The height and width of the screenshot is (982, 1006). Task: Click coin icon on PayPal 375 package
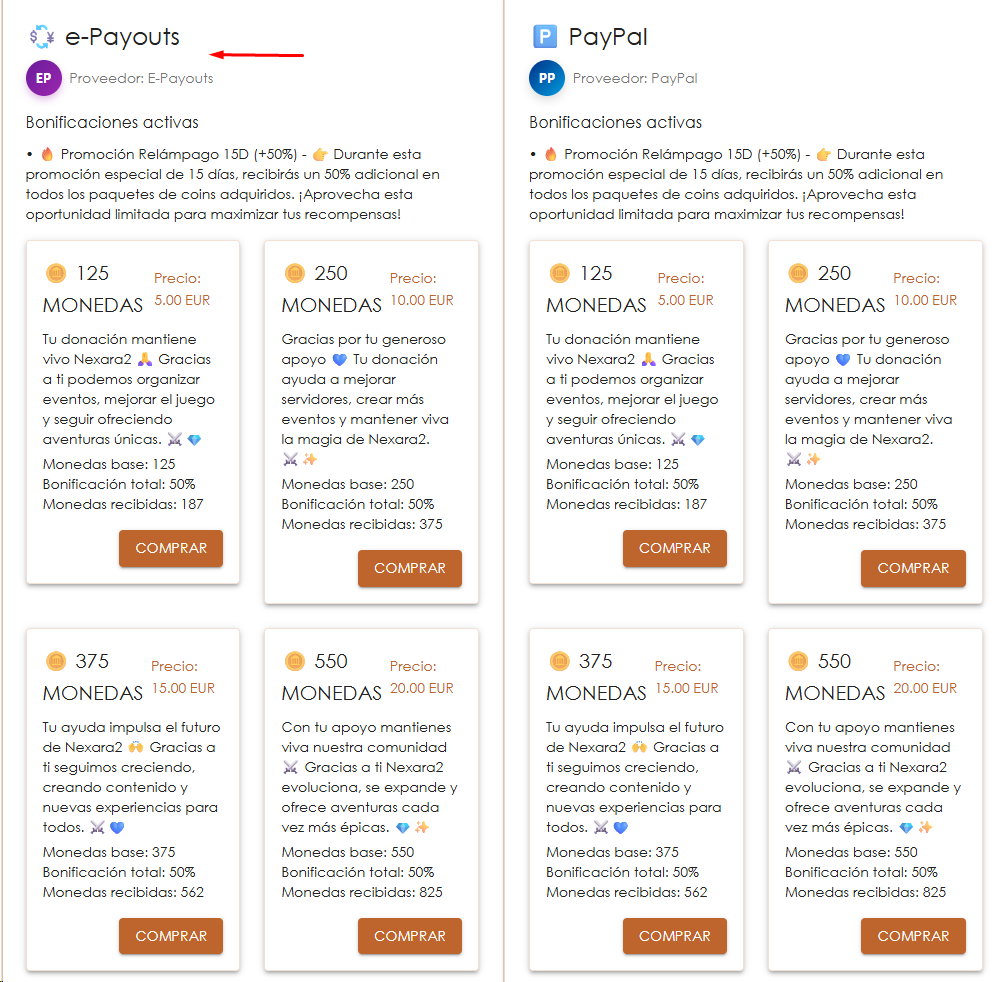[560, 661]
